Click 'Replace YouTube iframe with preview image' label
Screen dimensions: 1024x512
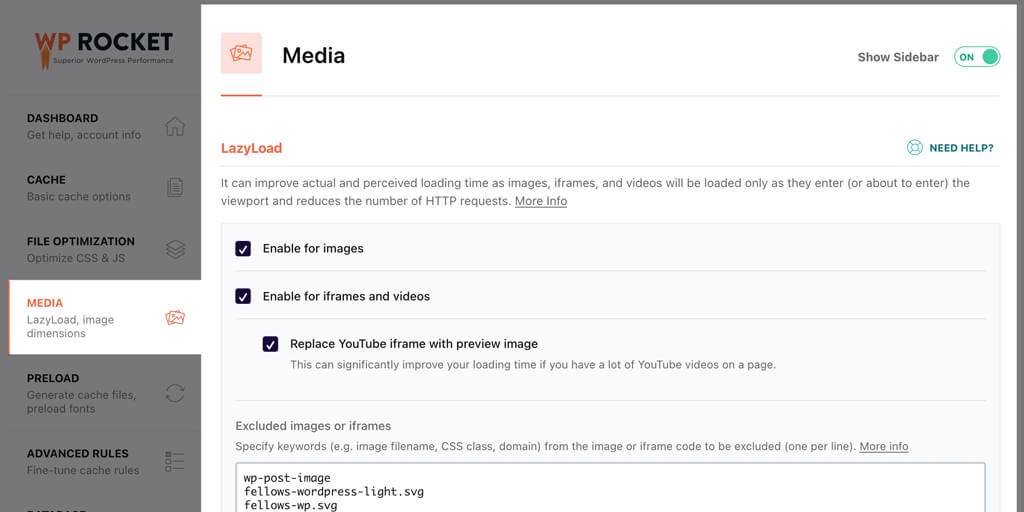[x=414, y=344]
